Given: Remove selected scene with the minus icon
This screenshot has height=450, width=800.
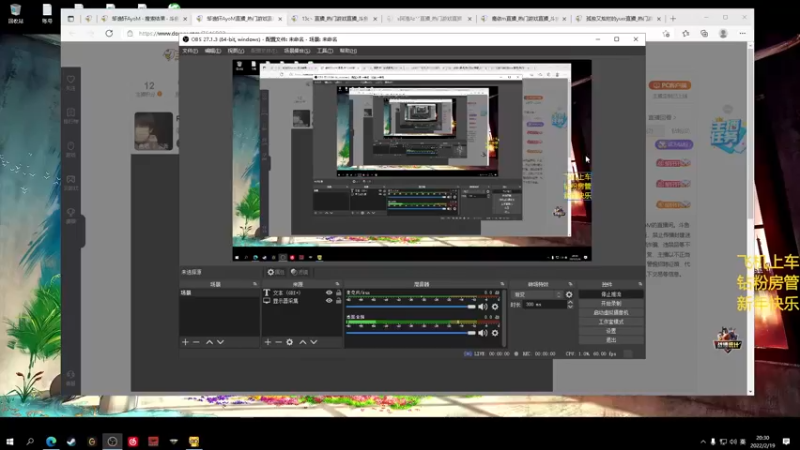Looking at the screenshot, I should point(196,342).
